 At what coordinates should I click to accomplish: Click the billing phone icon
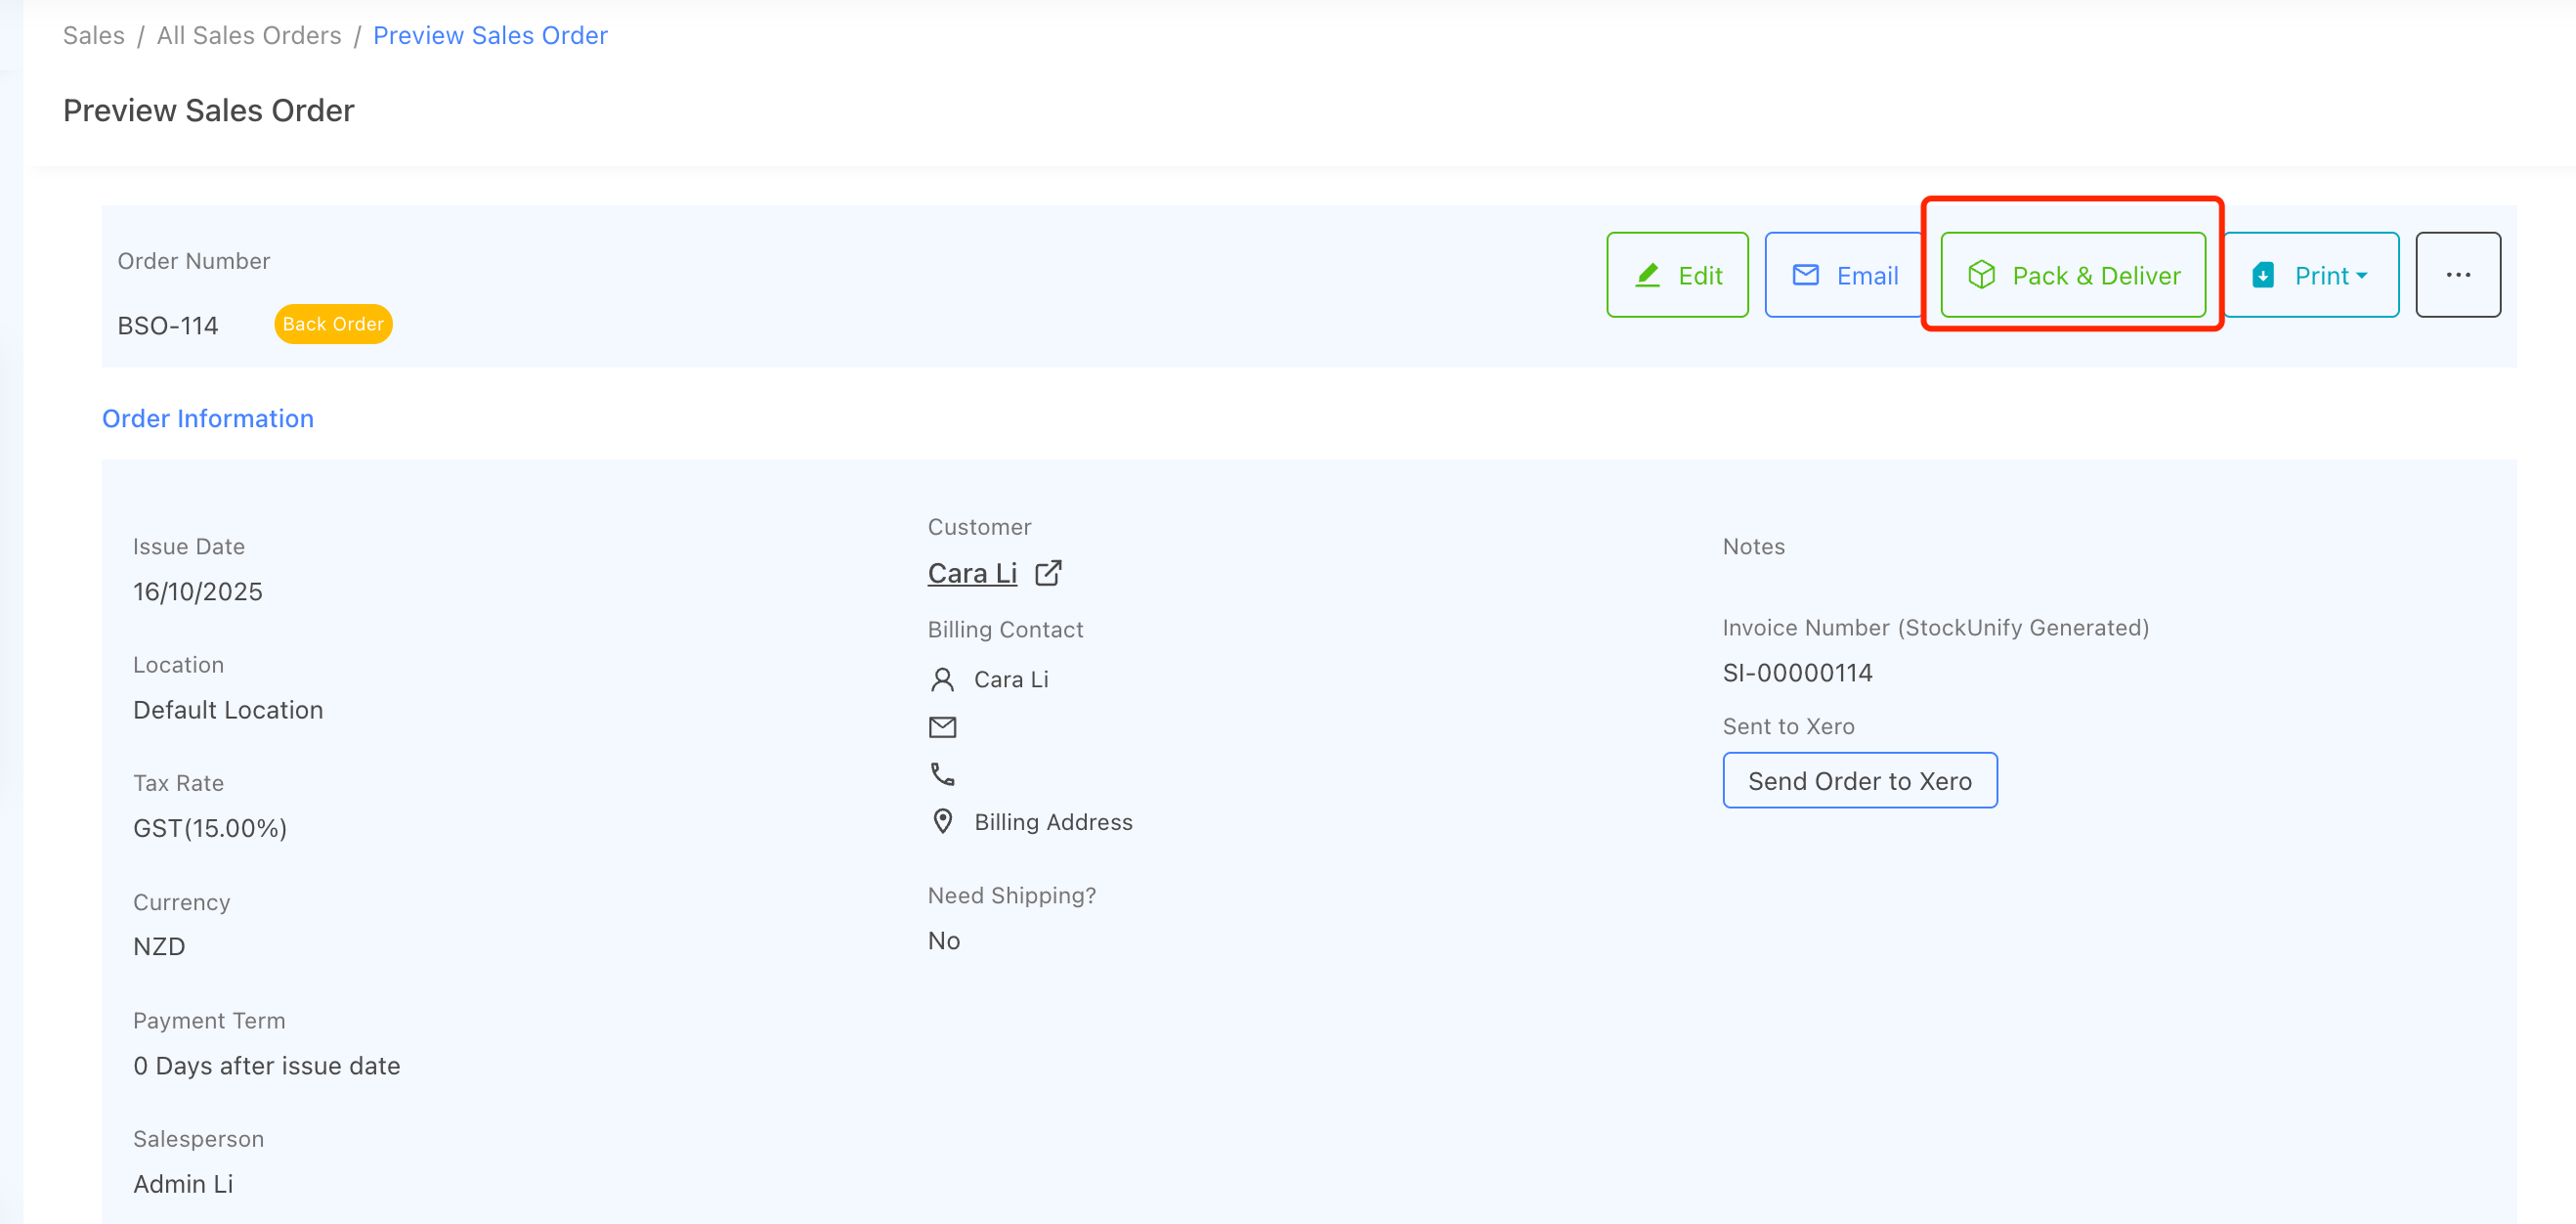942,774
